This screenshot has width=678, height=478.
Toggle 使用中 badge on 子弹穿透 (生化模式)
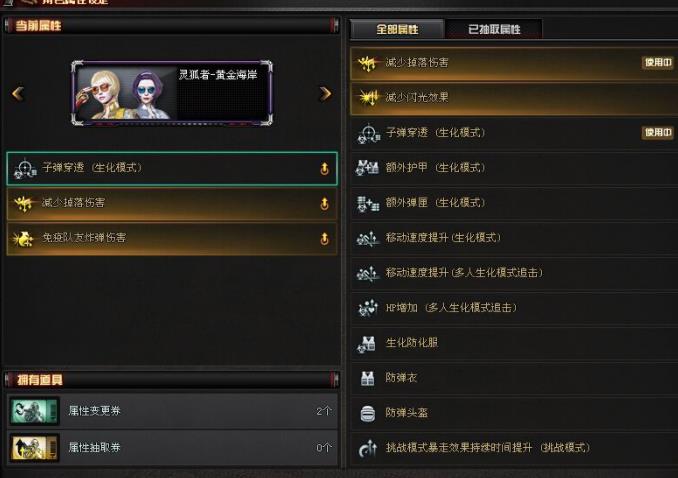[x=658, y=132]
